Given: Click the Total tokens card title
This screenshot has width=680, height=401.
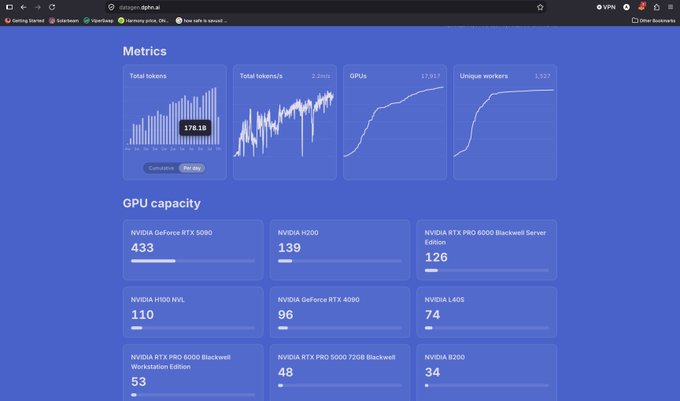Looking at the screenshot, I should (148, 76).
